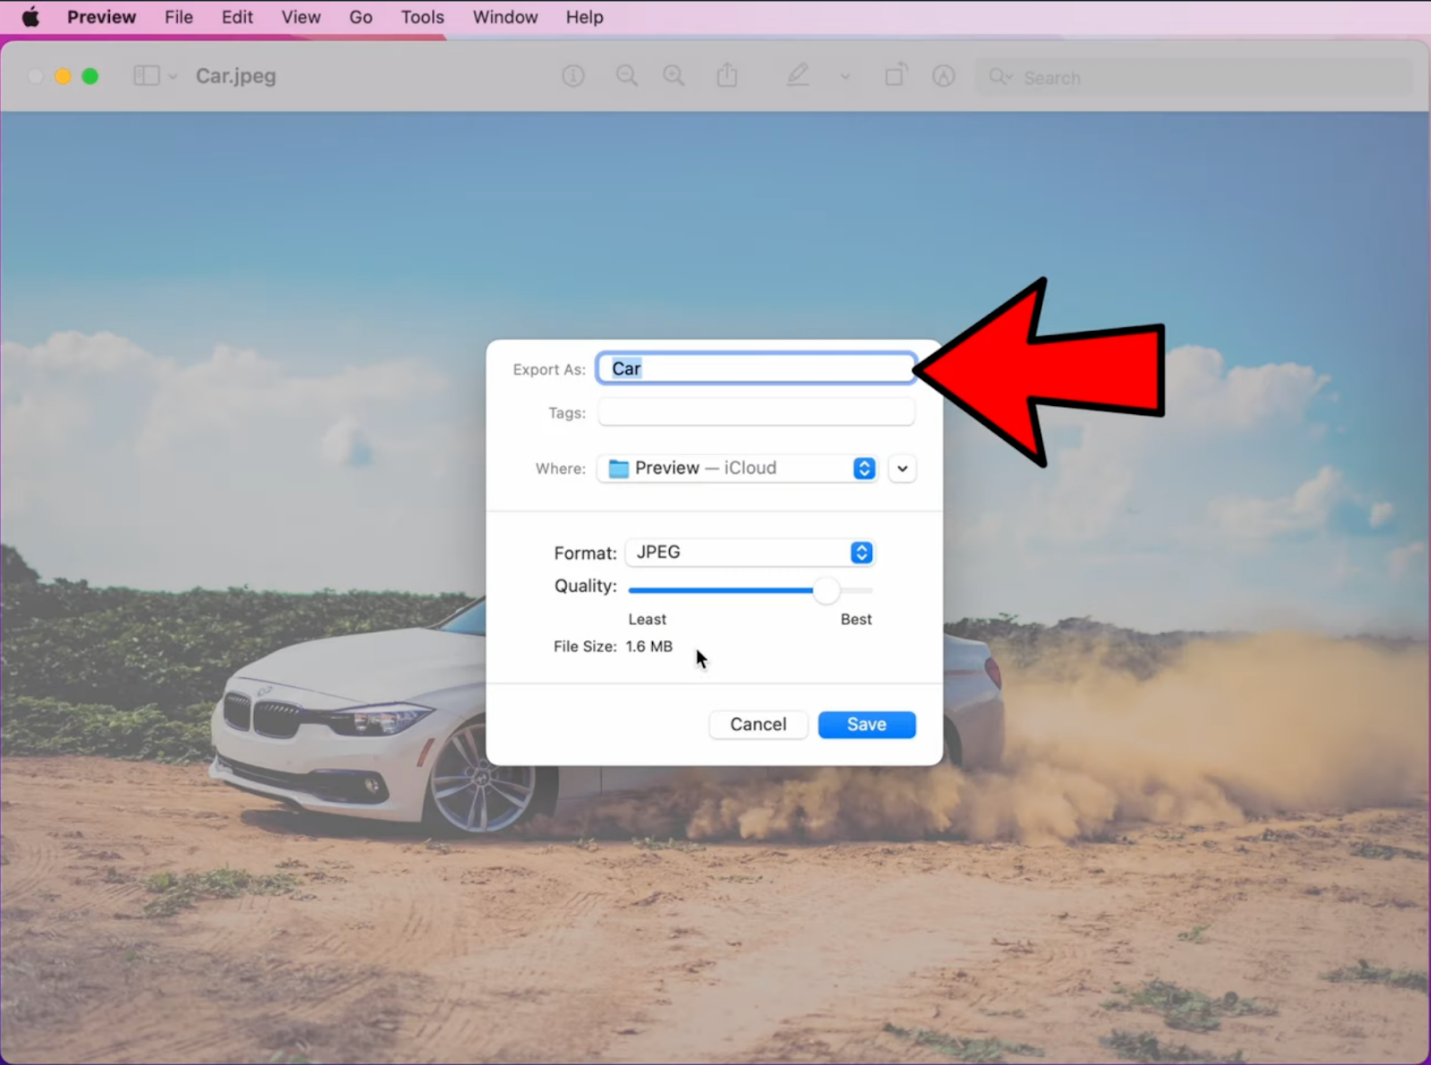Open the Markup toolbar chevron dropdown
The image size is (1431, 1065).
[845, 76]
